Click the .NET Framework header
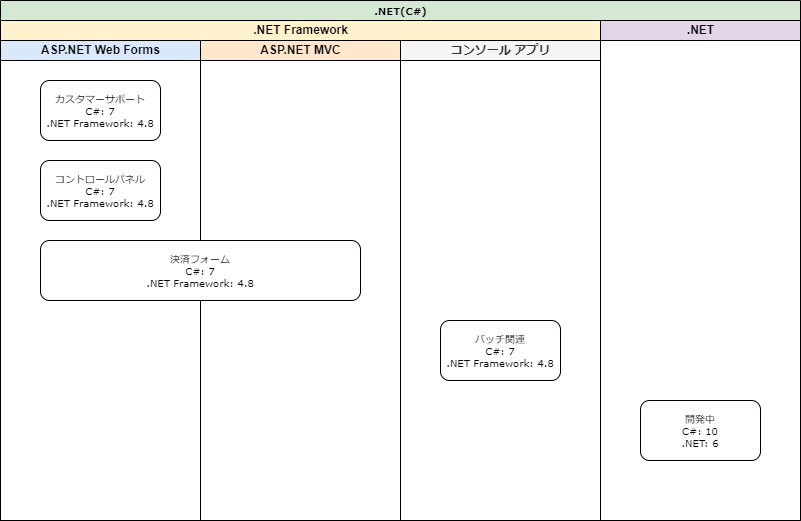 tap(300, 30)
